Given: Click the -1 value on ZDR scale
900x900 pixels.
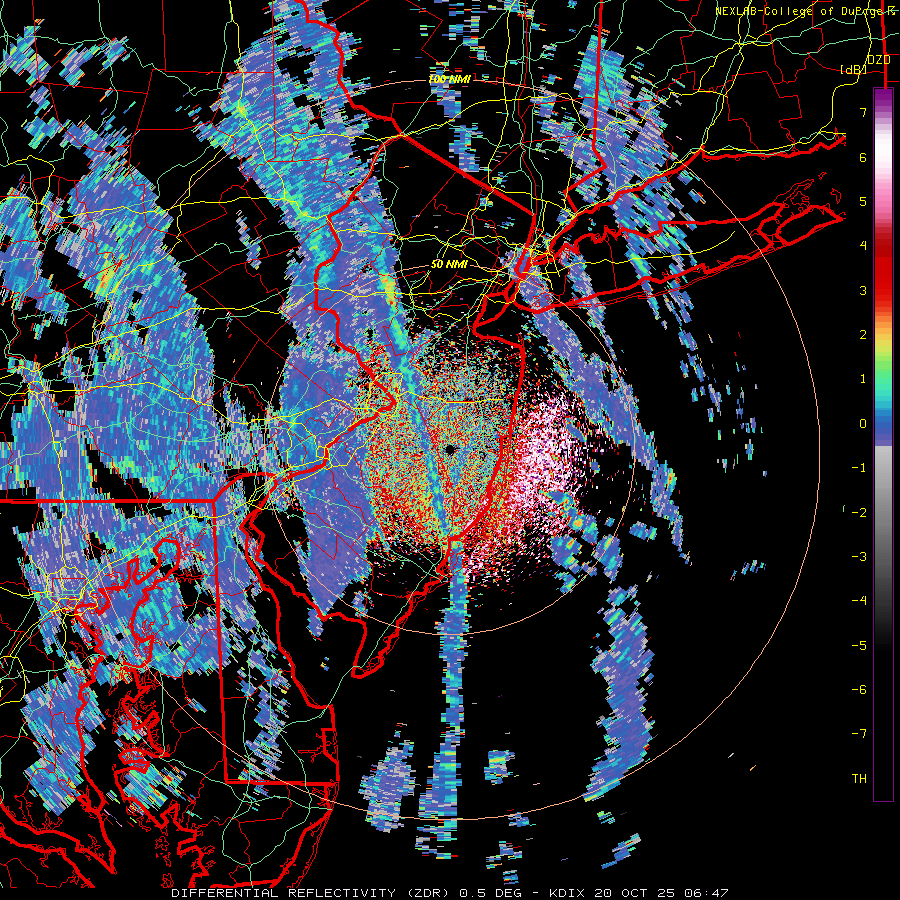Looking at the screenshot, I should coord(859,468).
